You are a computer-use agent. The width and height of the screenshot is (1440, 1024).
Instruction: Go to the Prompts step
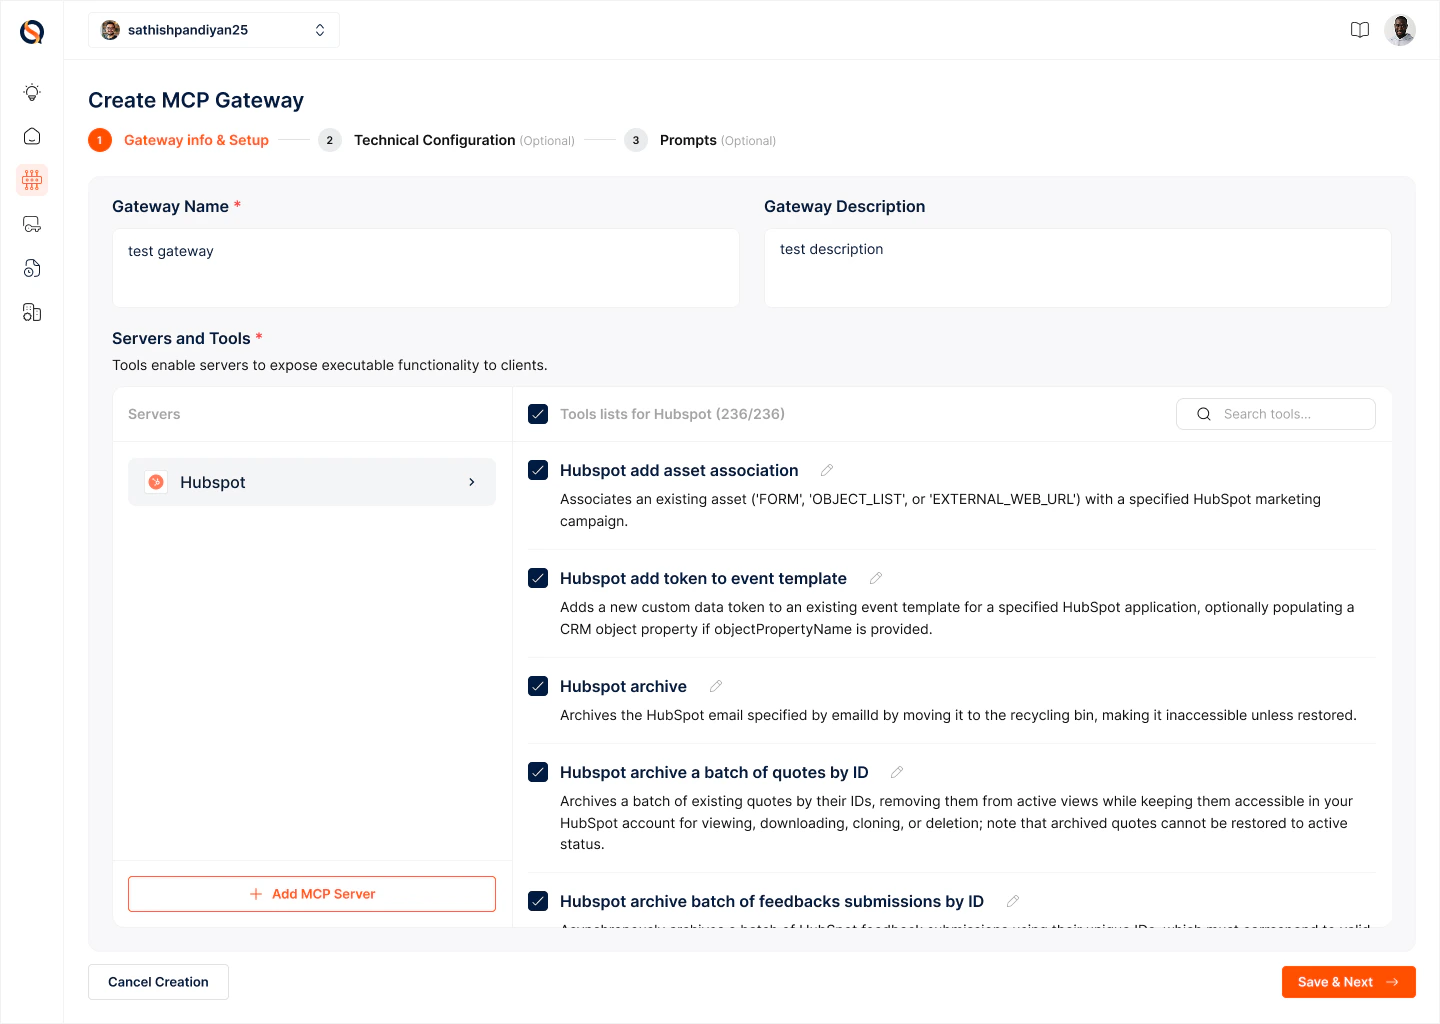click(688, 140)
